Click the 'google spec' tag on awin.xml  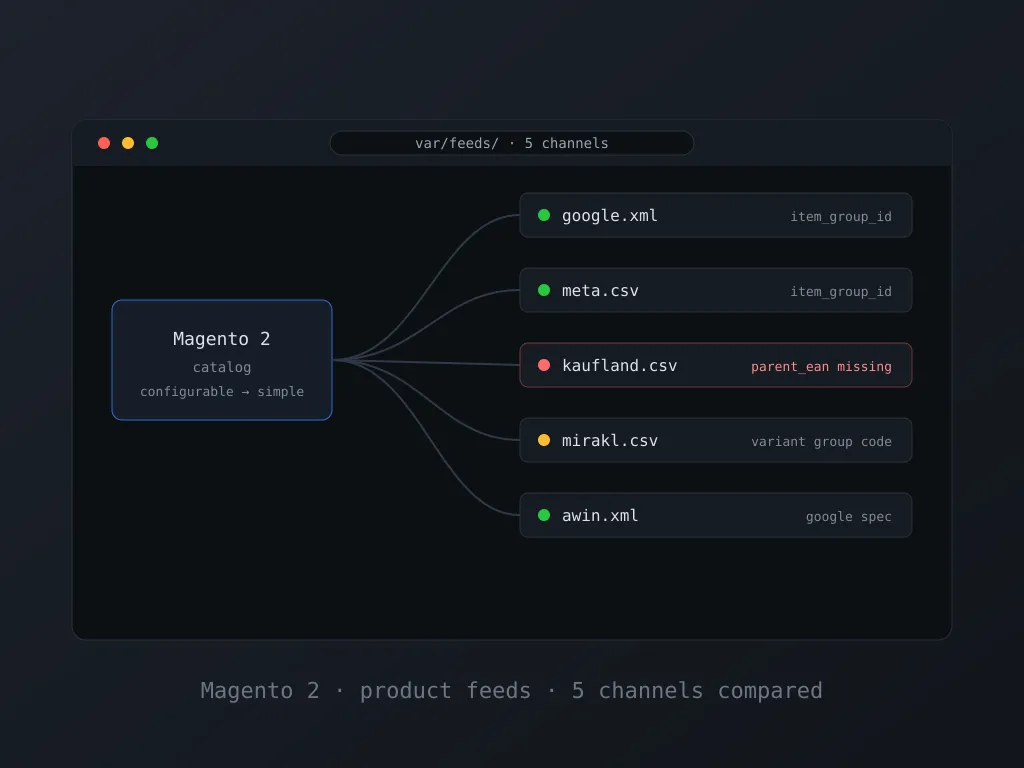[x=849, y=517]
